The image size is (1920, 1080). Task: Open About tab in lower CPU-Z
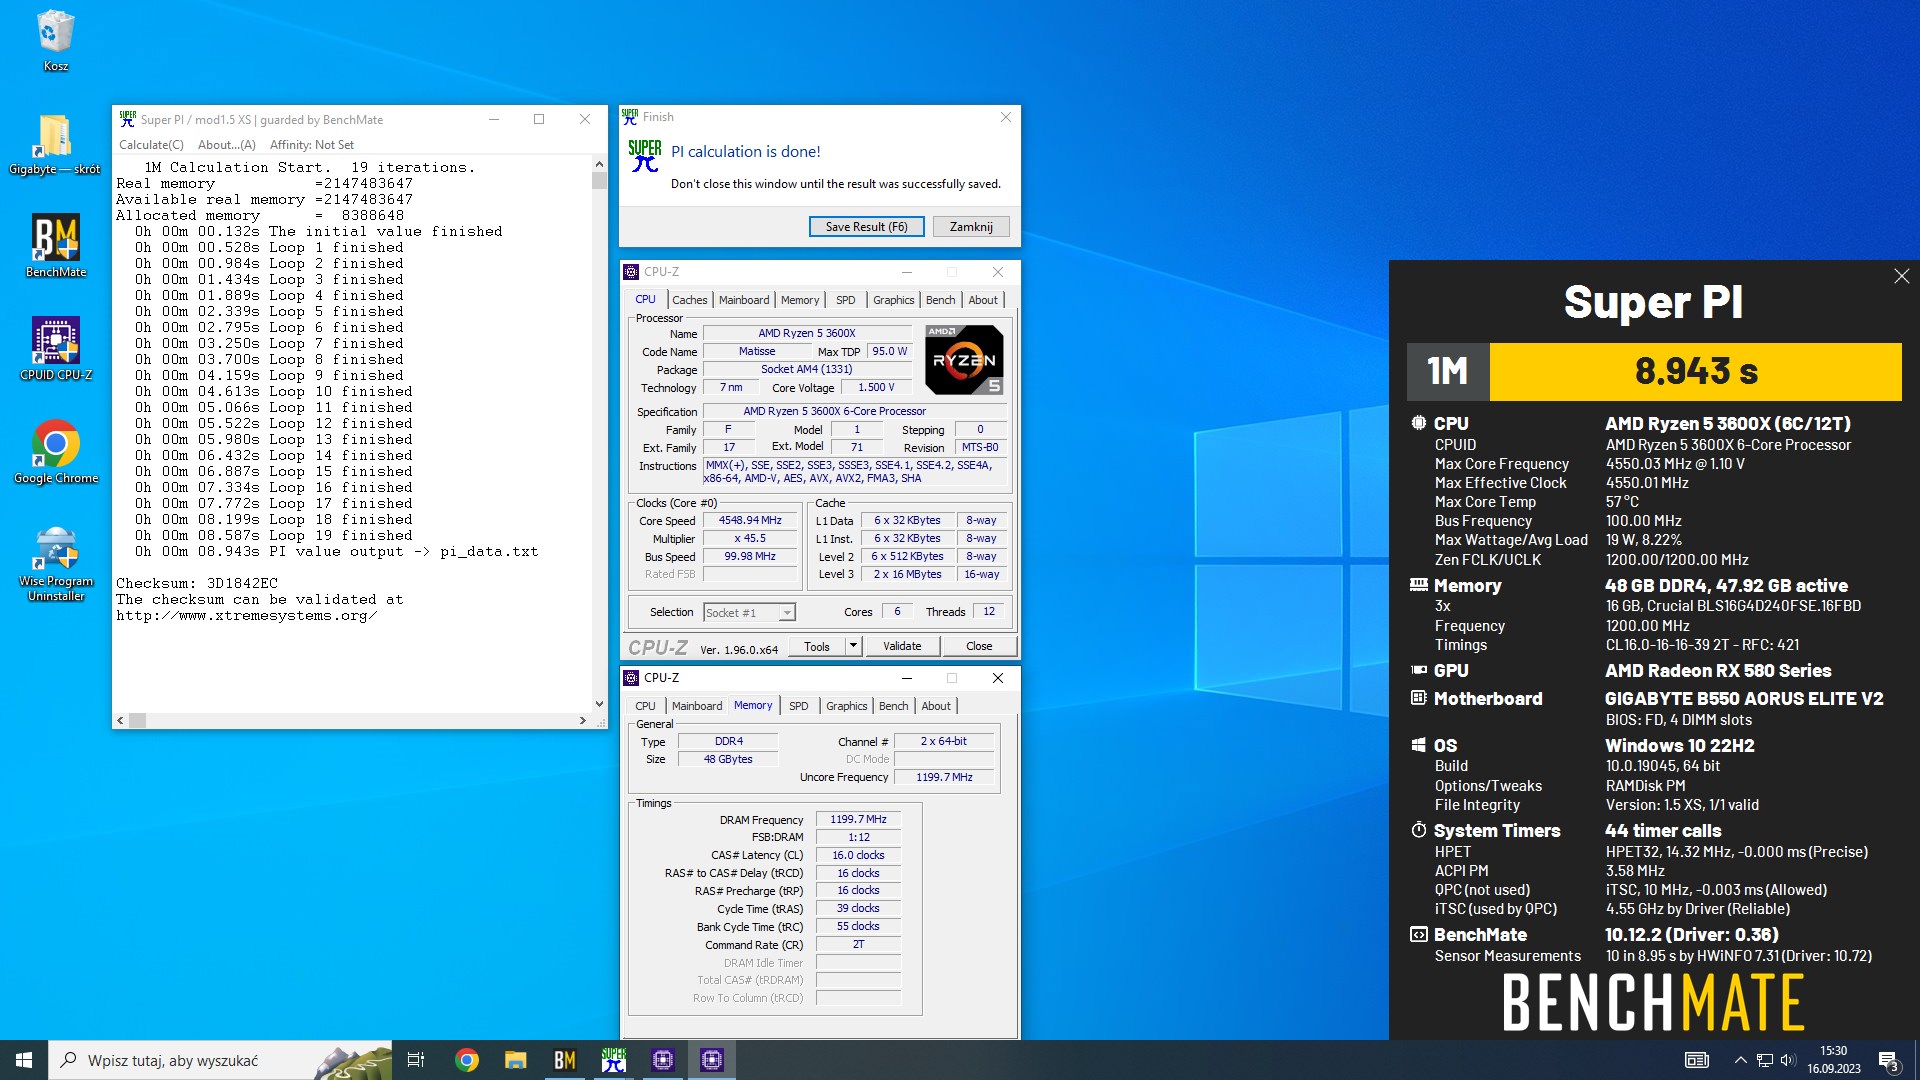[936, 706]
